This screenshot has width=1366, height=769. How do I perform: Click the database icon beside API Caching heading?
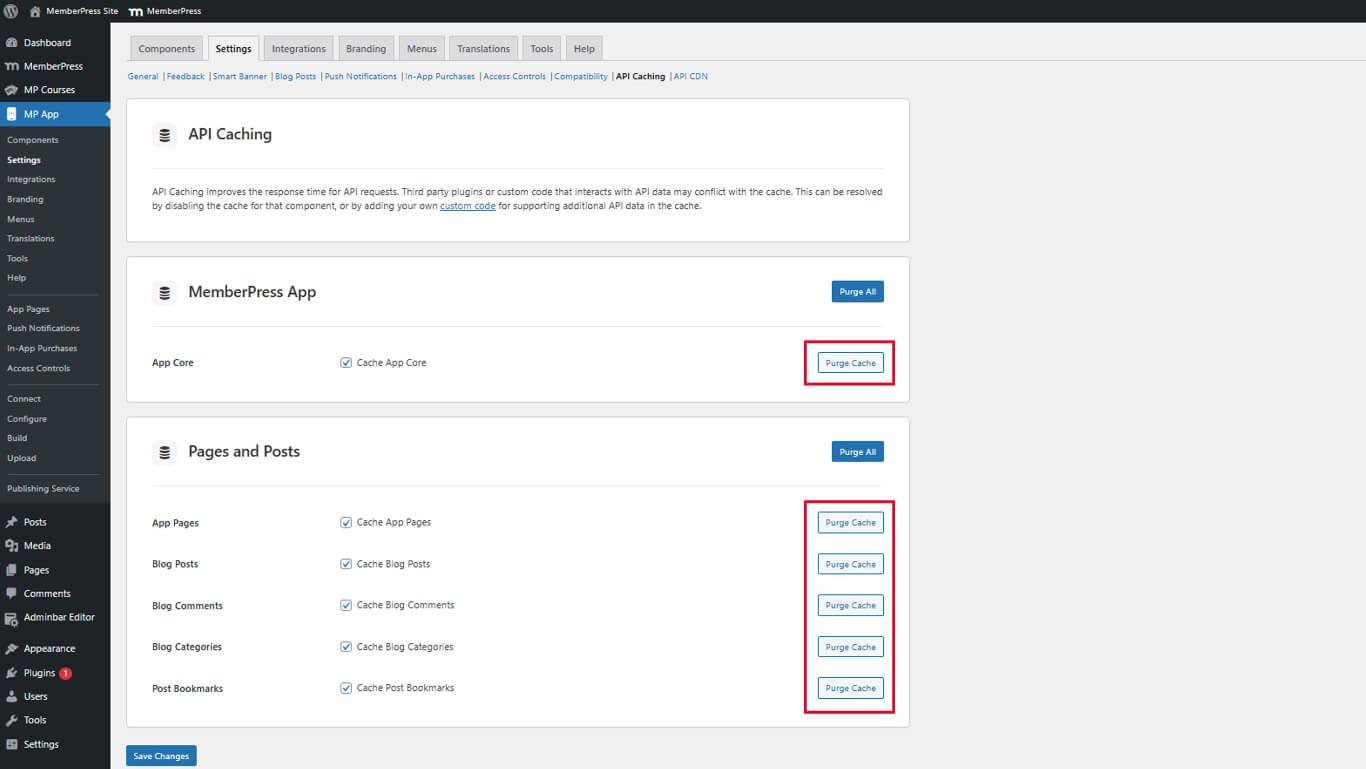pyautogui.click(x=164, y=133)
